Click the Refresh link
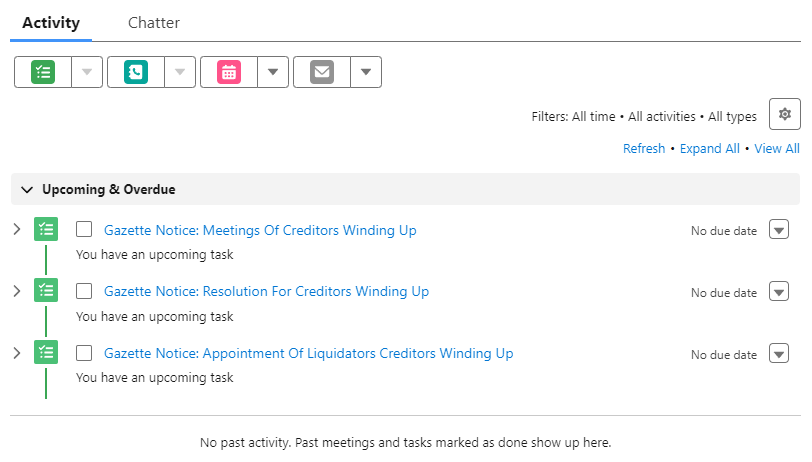This screenshot has width=812, height=462. point(644,149)
